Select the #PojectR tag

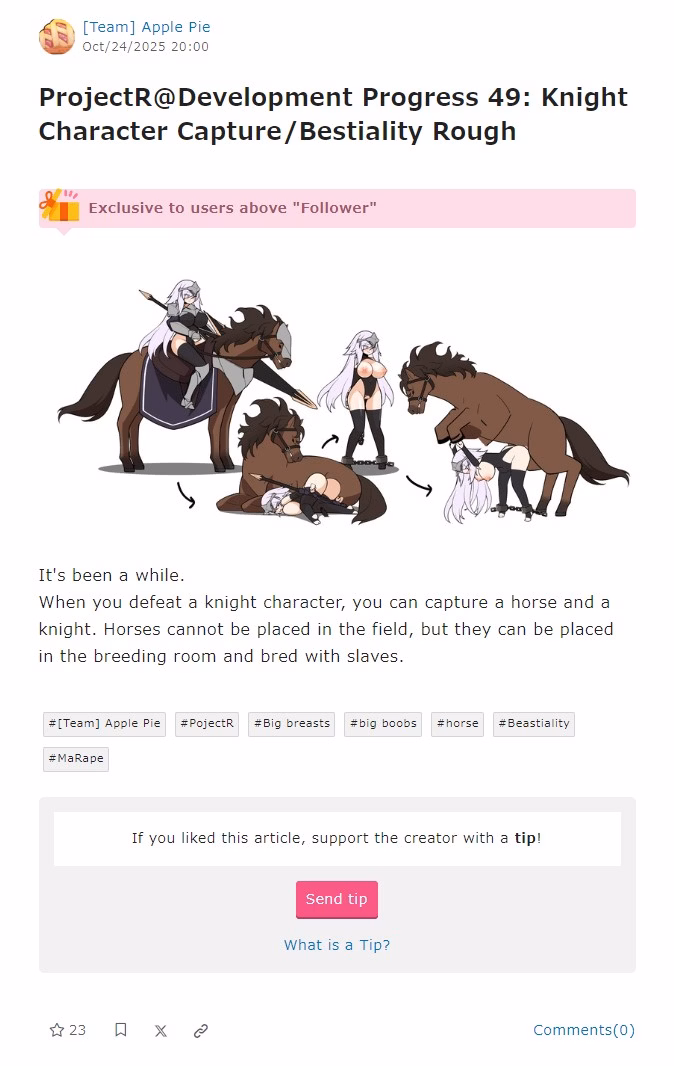[207, 723]
